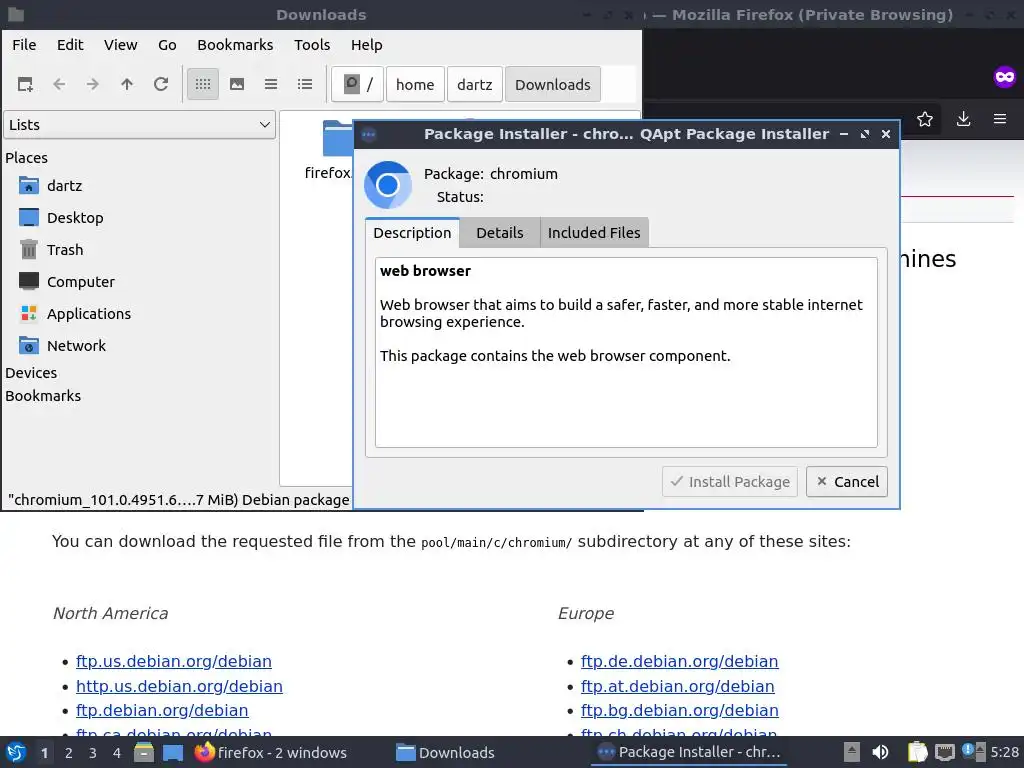Switch to virtual desktop 4

(x=117, y=753)
